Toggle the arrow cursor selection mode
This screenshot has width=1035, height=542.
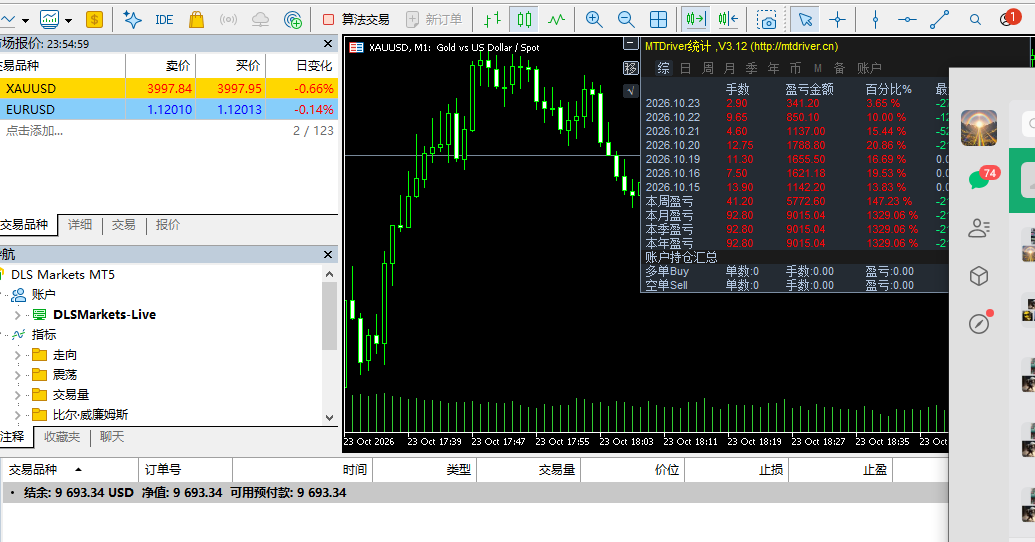pos(805,20)
